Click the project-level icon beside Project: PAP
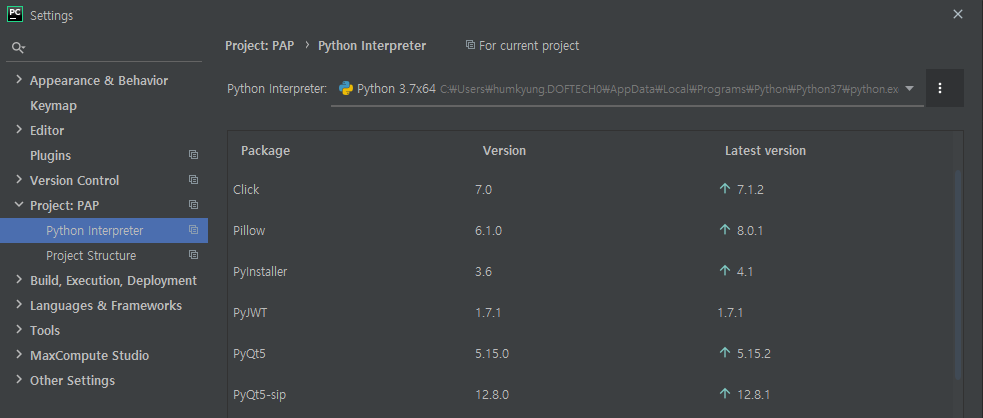 193,205
